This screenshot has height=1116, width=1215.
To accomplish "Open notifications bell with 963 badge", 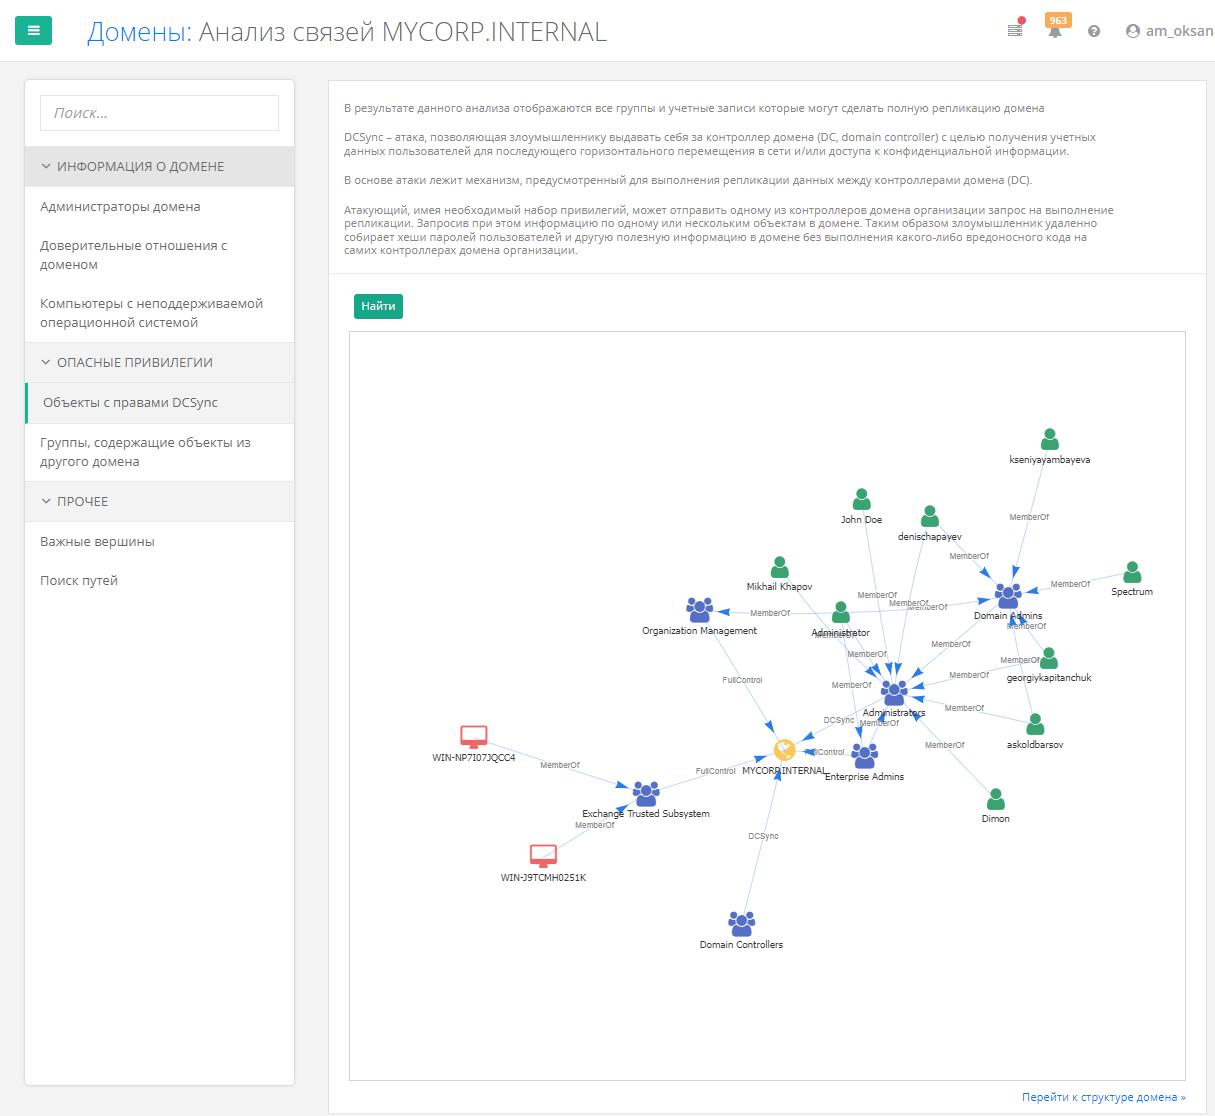I will pyautogui.click(x=1055, y=29).
